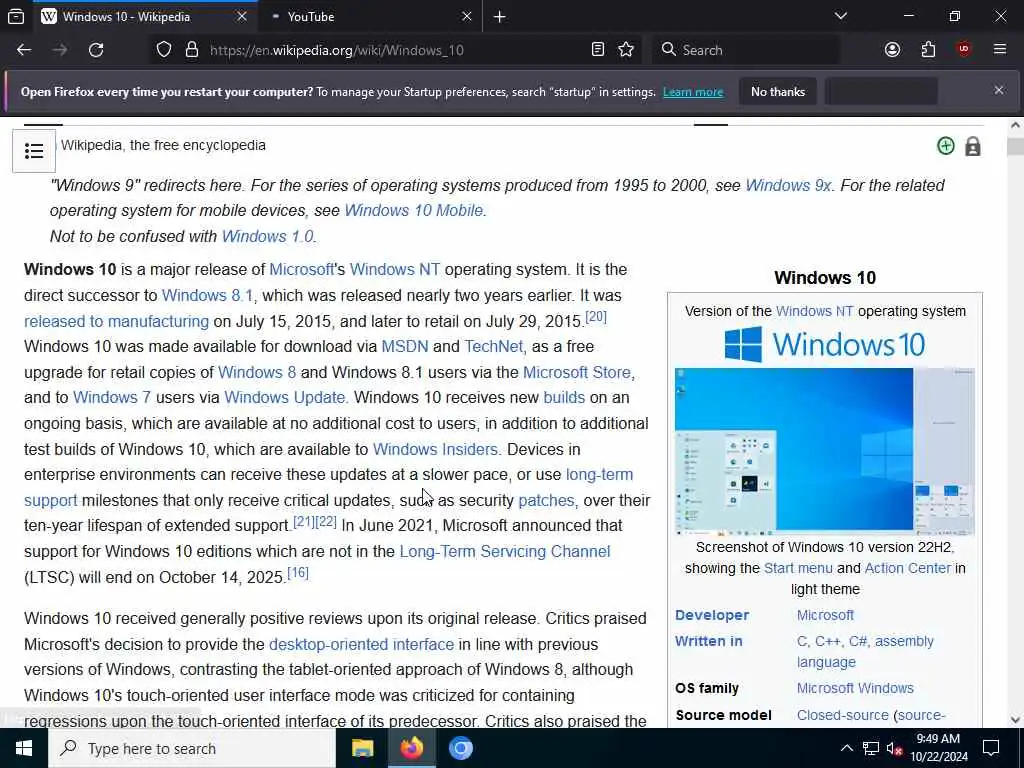The image size is (1024, 768).
Task: Close the YouTube tab
Action: pos(466,16)
